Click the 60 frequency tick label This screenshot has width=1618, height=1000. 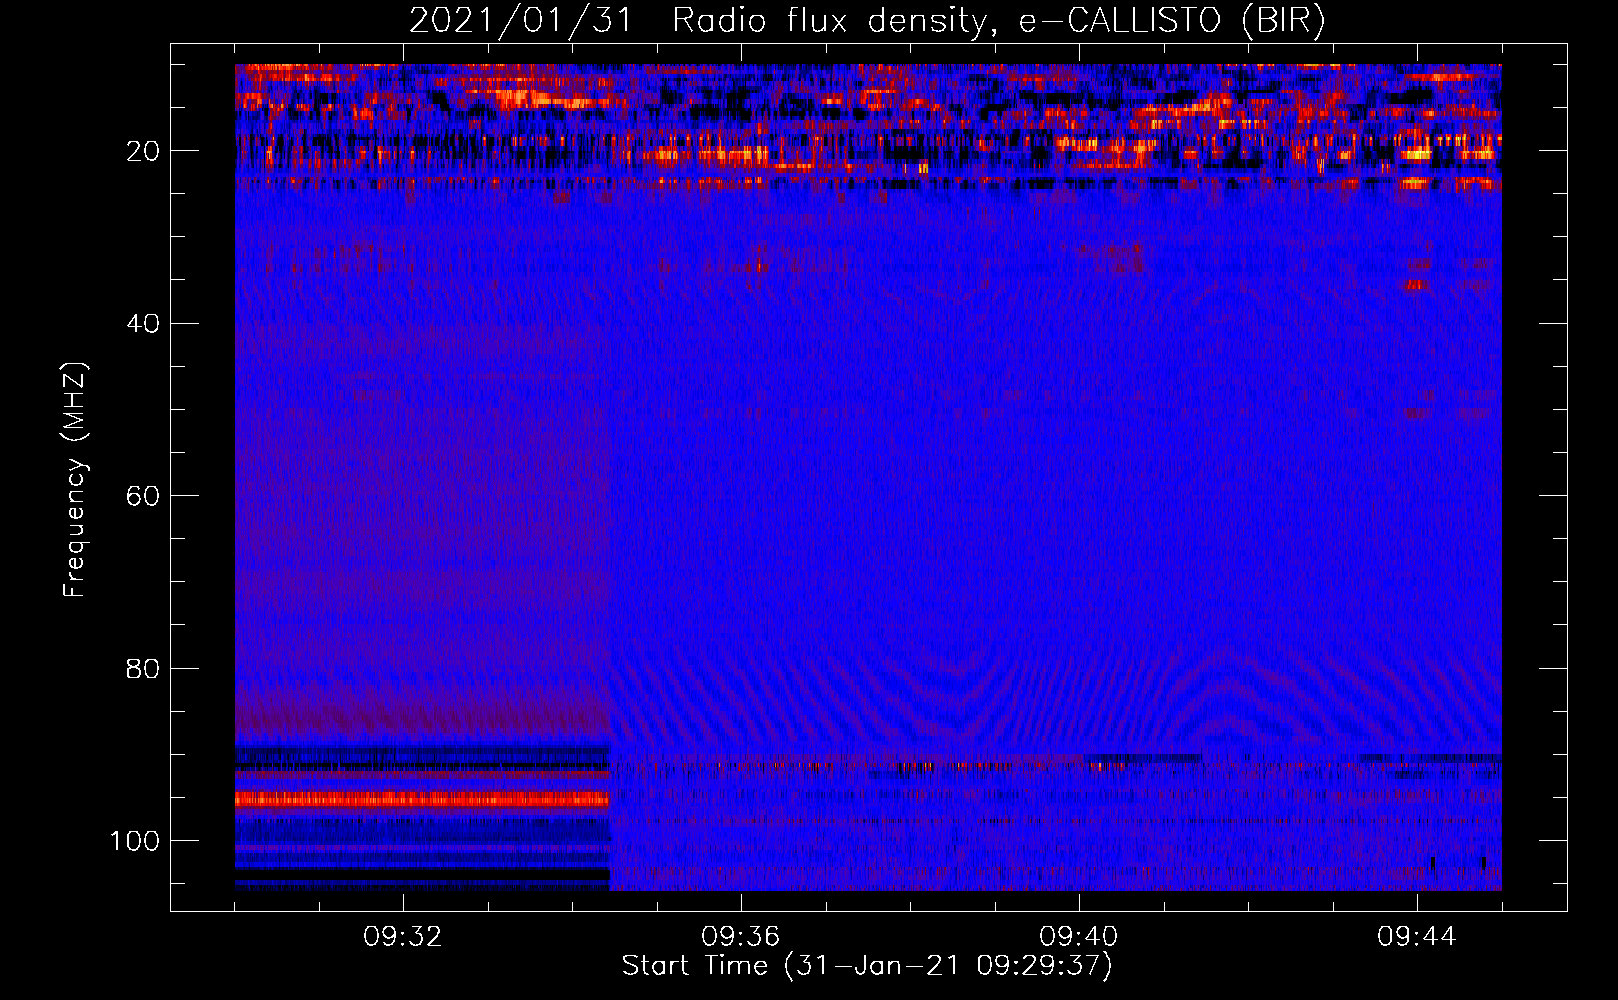pos(143,496)
